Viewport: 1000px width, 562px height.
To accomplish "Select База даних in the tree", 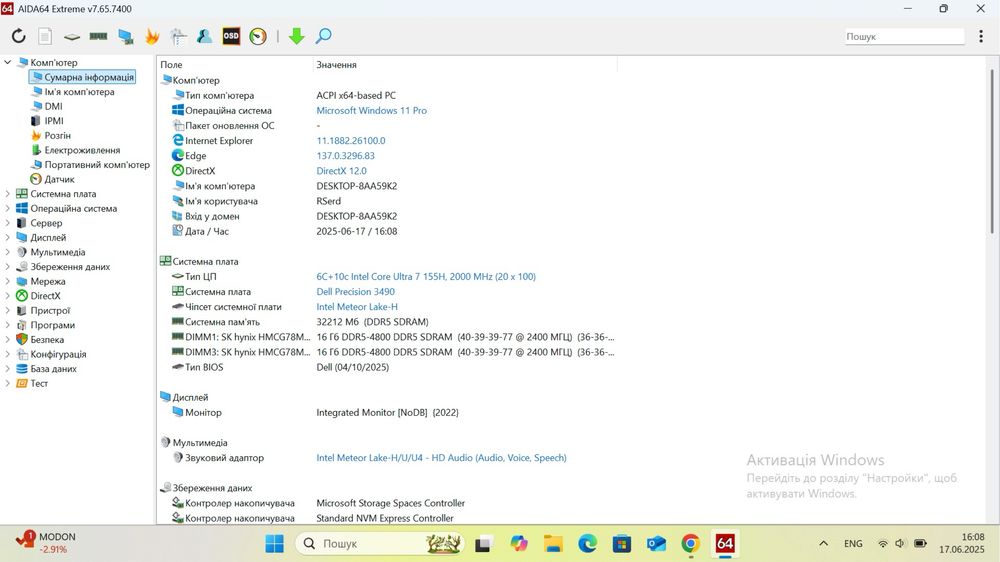I will pyautogui.click(x=54, y=369).
